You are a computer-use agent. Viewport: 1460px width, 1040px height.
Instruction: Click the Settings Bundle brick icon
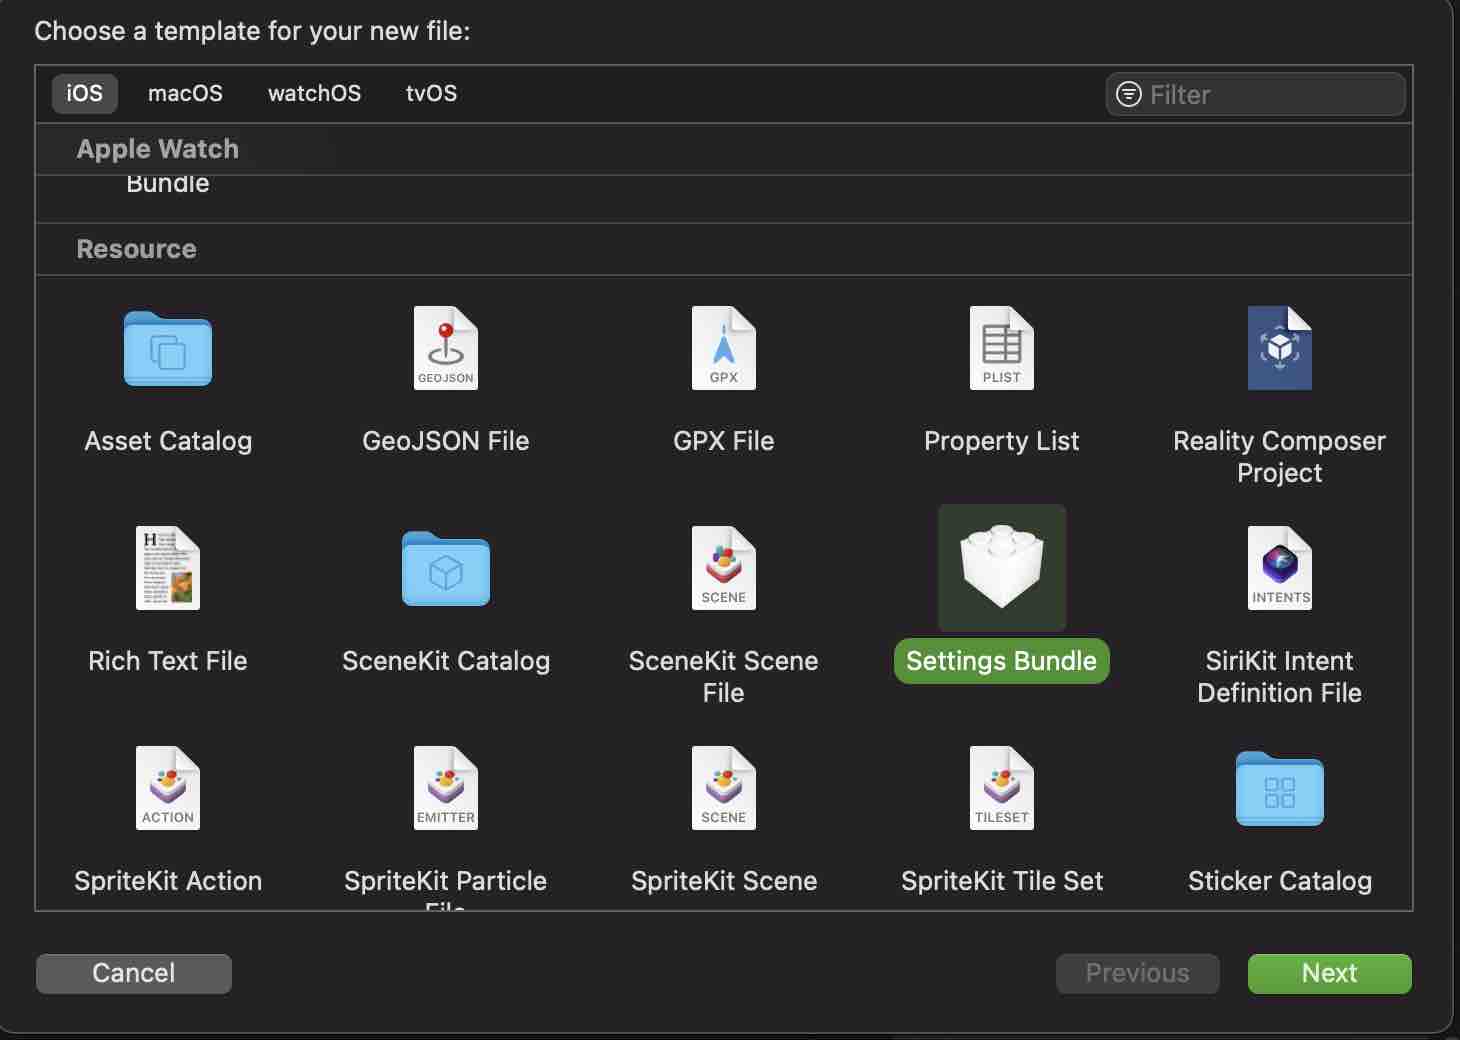[x=1002, y=567]
